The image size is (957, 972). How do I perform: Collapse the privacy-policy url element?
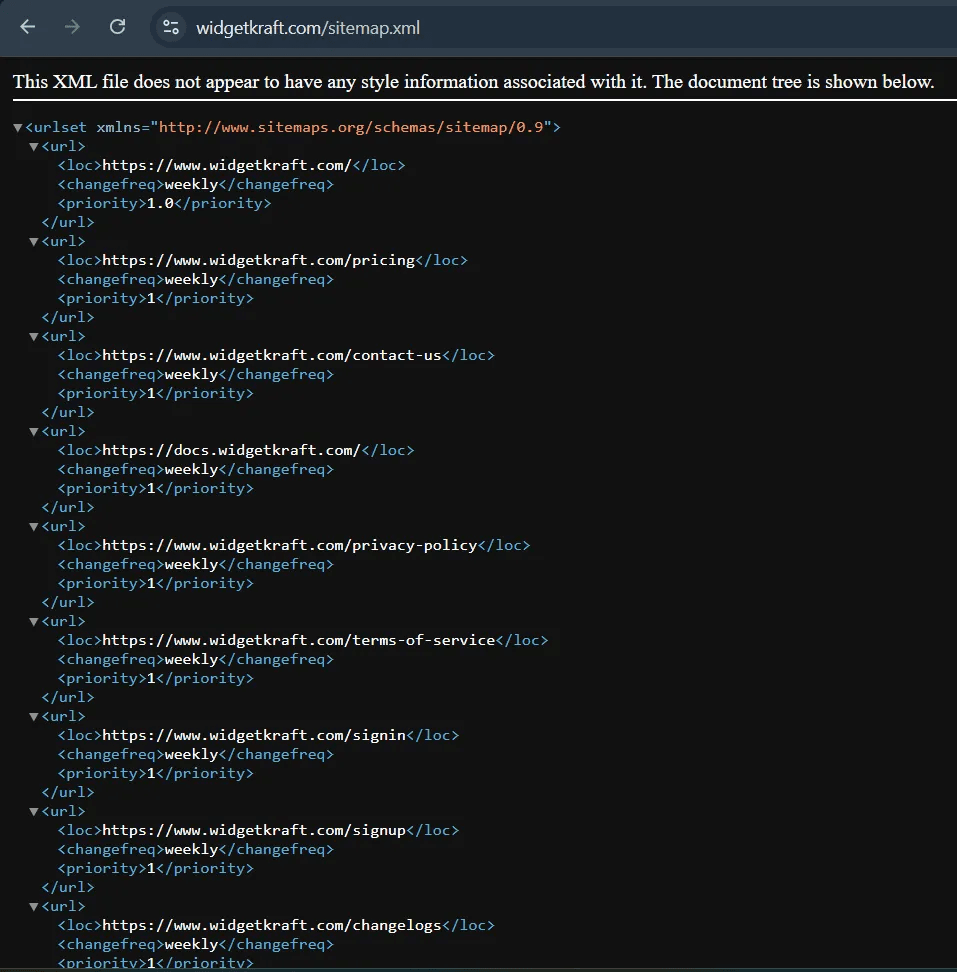(x=33, y=526)
